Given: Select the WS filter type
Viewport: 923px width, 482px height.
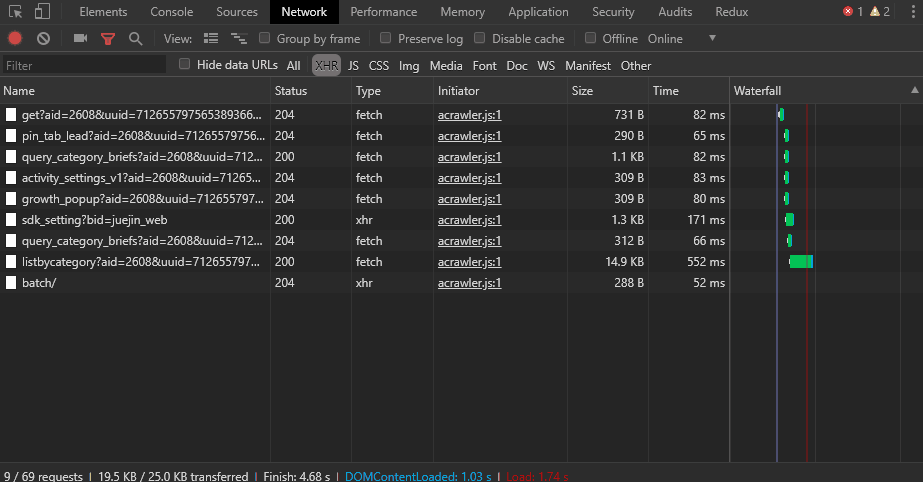Looking at the screenshot, I should coord(546,66).
